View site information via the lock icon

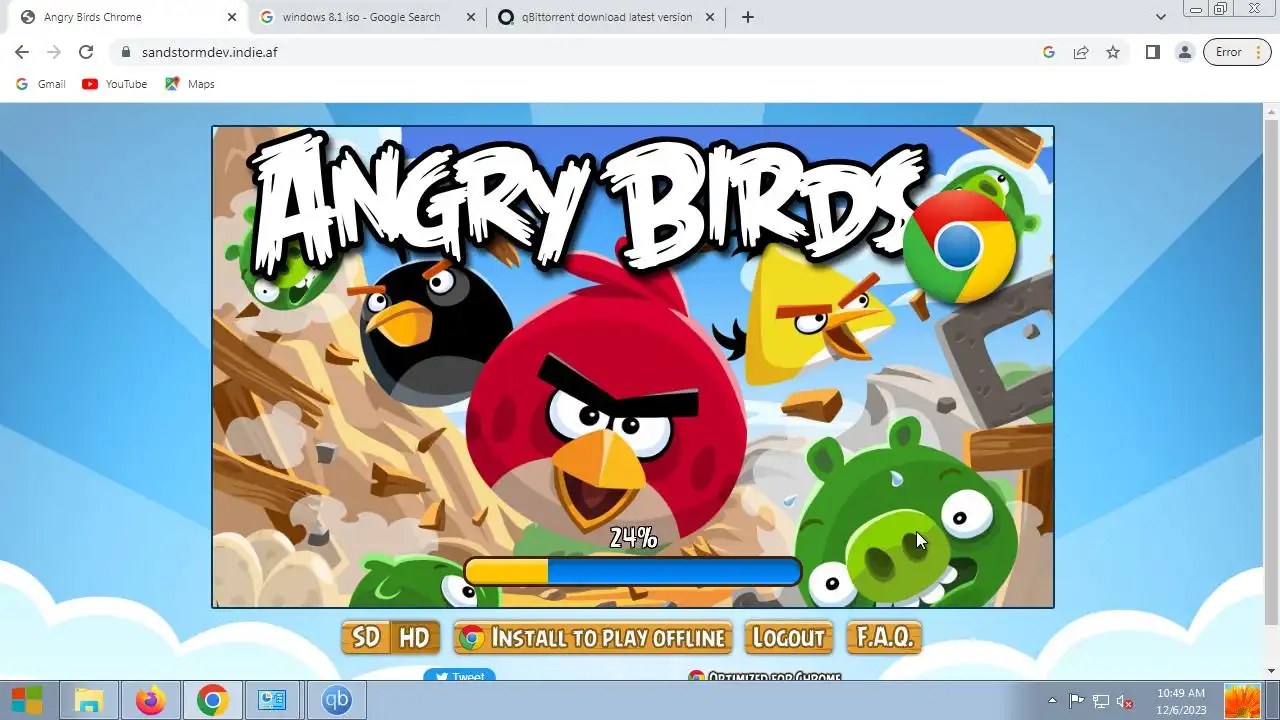(x=125, y=52)
